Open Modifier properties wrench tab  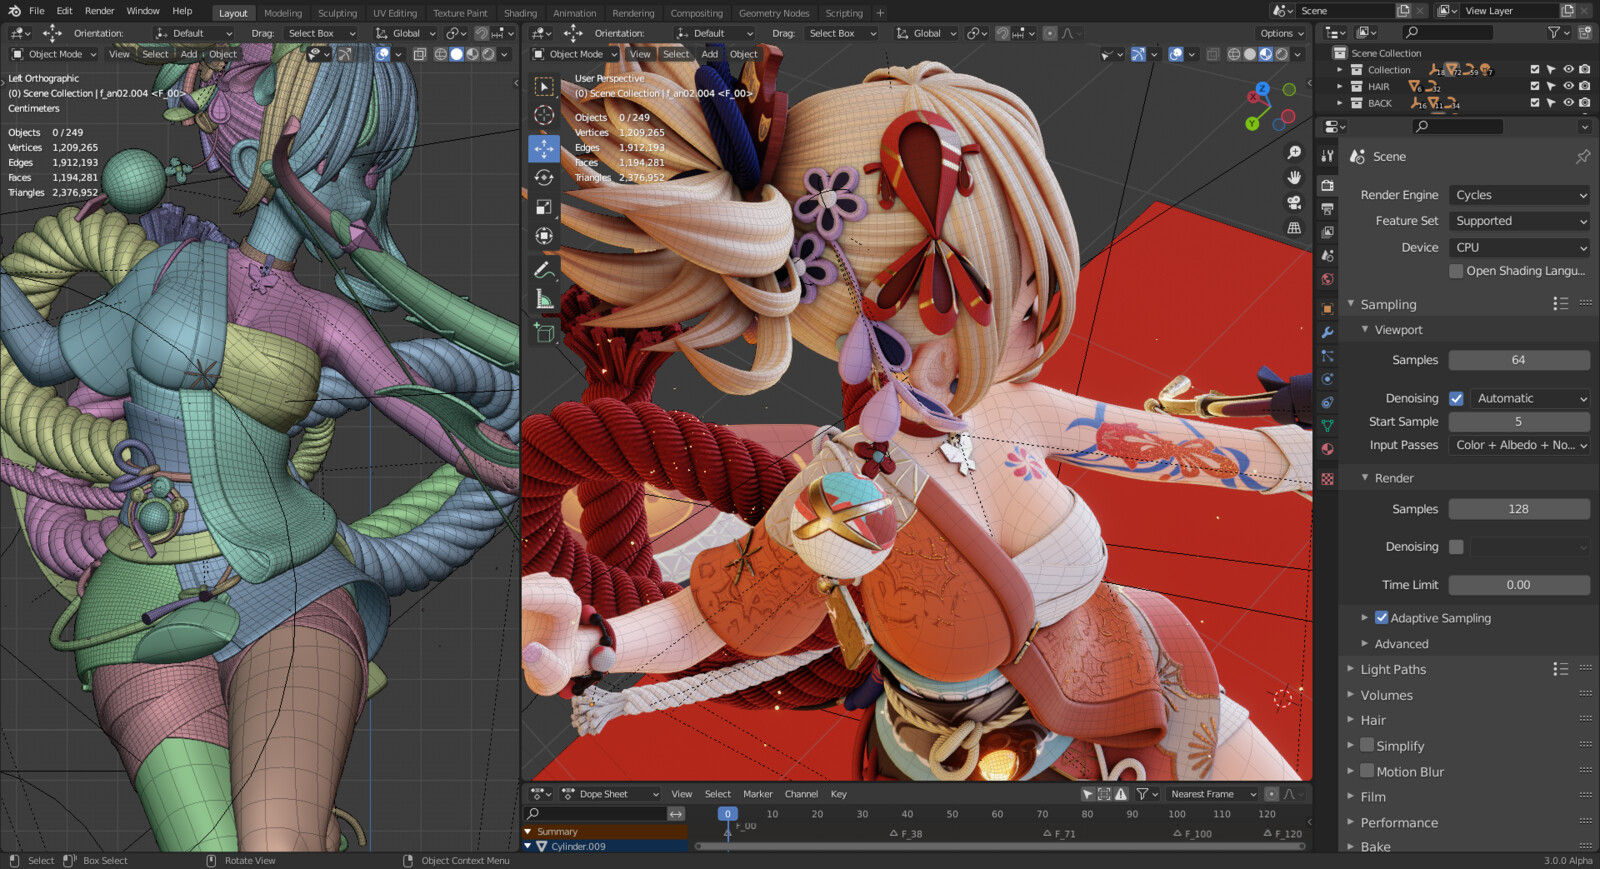point(1327,332)
